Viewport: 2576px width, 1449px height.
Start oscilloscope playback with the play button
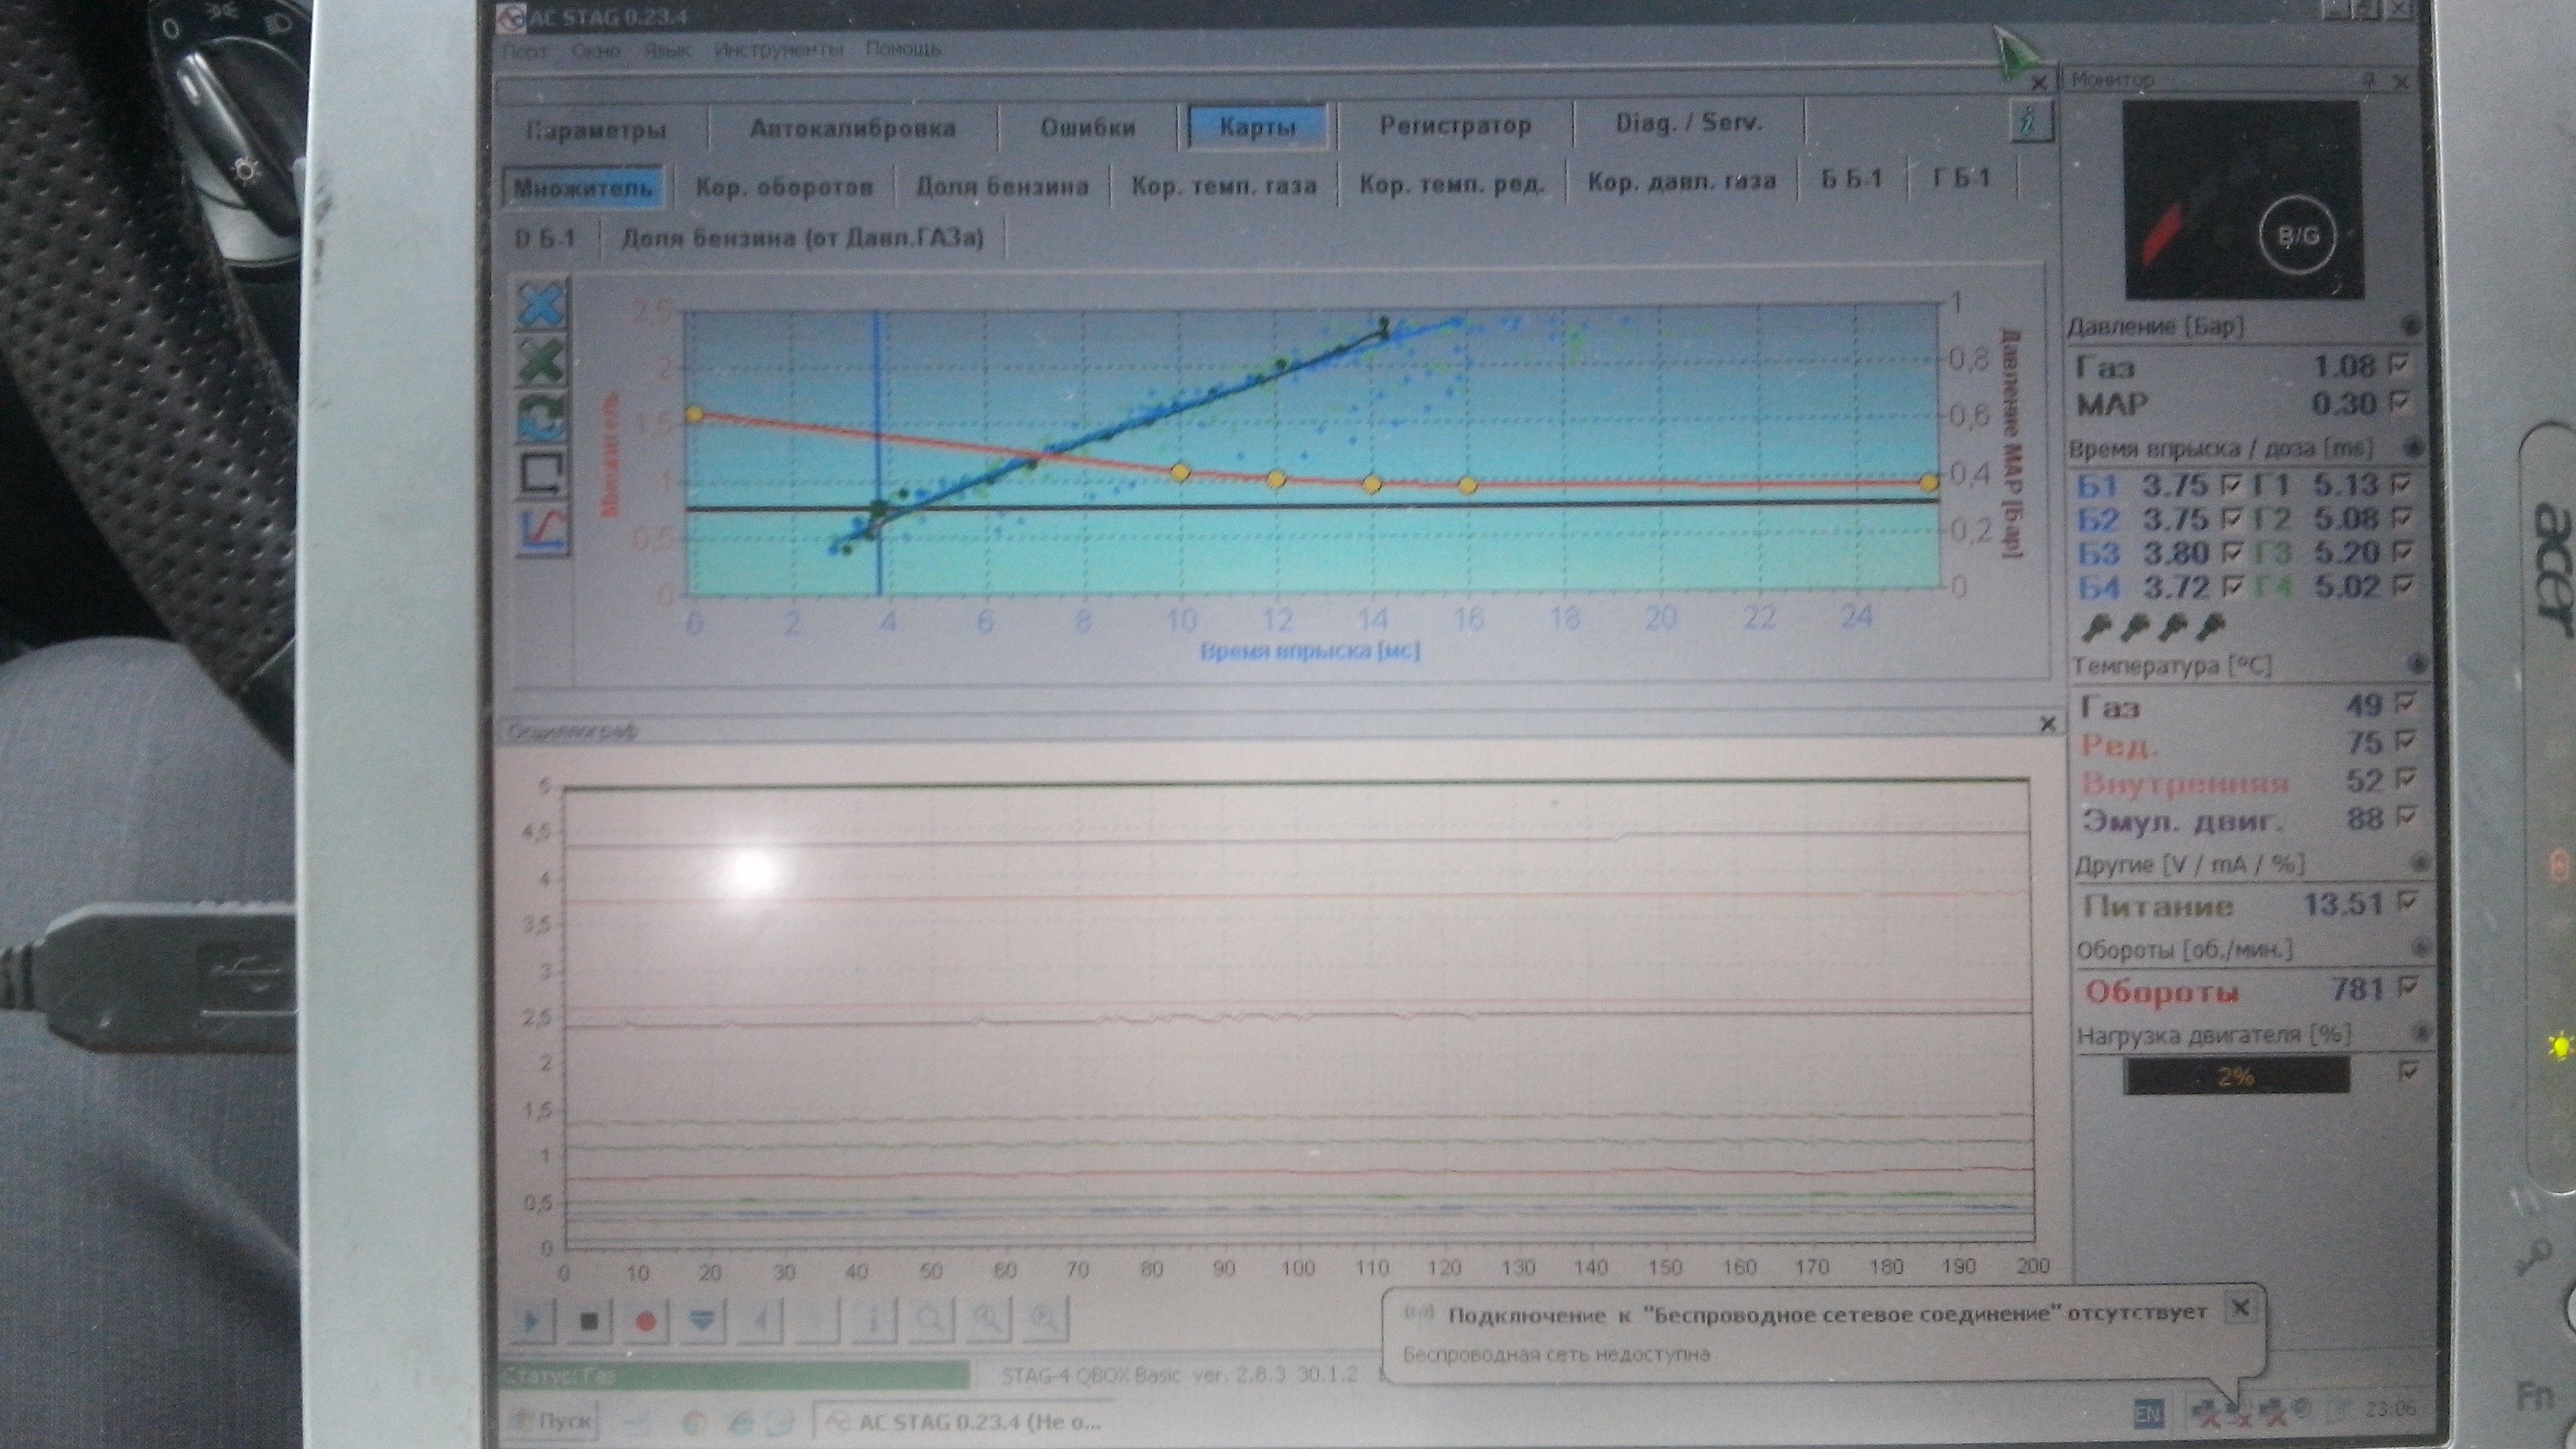tap(531, 1321)
